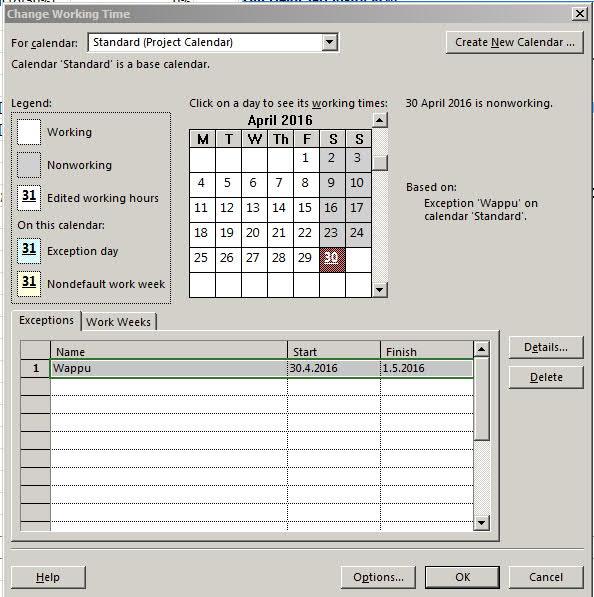The height and width of the screenshot is (597, 594).
Task: Click the Wappu exception name cell
Action: (169, 369)
